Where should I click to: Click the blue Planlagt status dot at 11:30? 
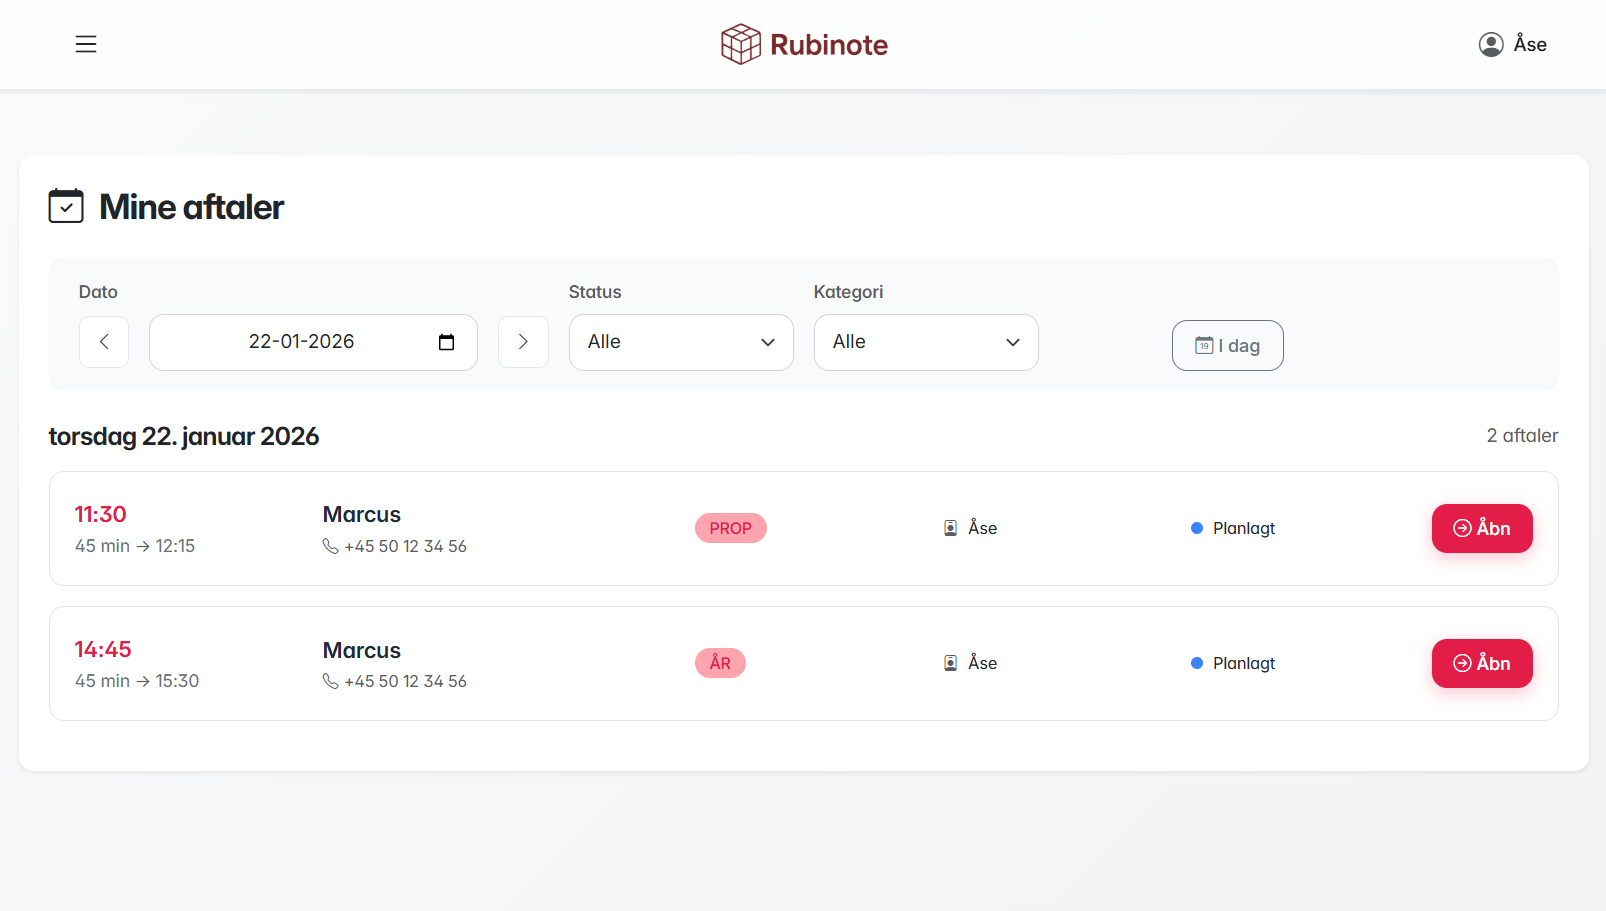(x=1196, y=528)
